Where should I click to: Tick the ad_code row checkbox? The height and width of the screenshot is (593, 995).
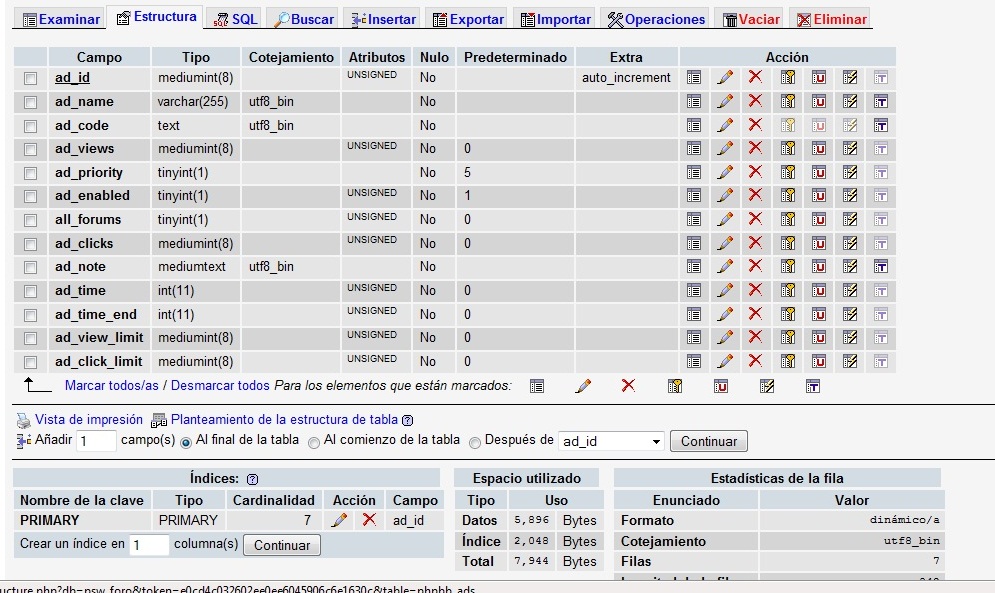(x=30, y=126)
